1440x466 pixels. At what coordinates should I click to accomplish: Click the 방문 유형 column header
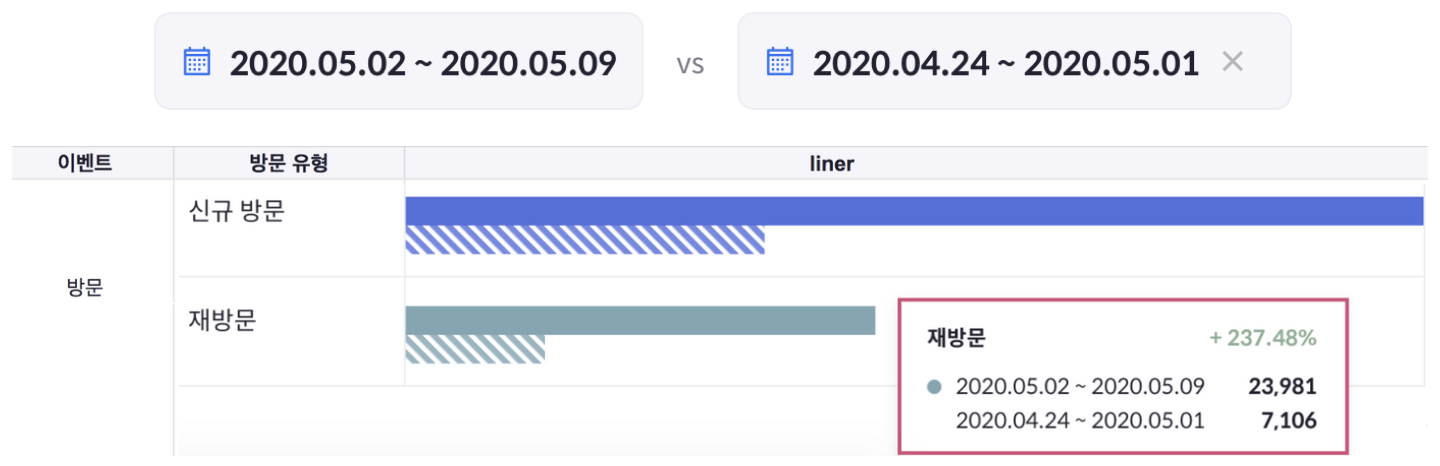point(289,164)
